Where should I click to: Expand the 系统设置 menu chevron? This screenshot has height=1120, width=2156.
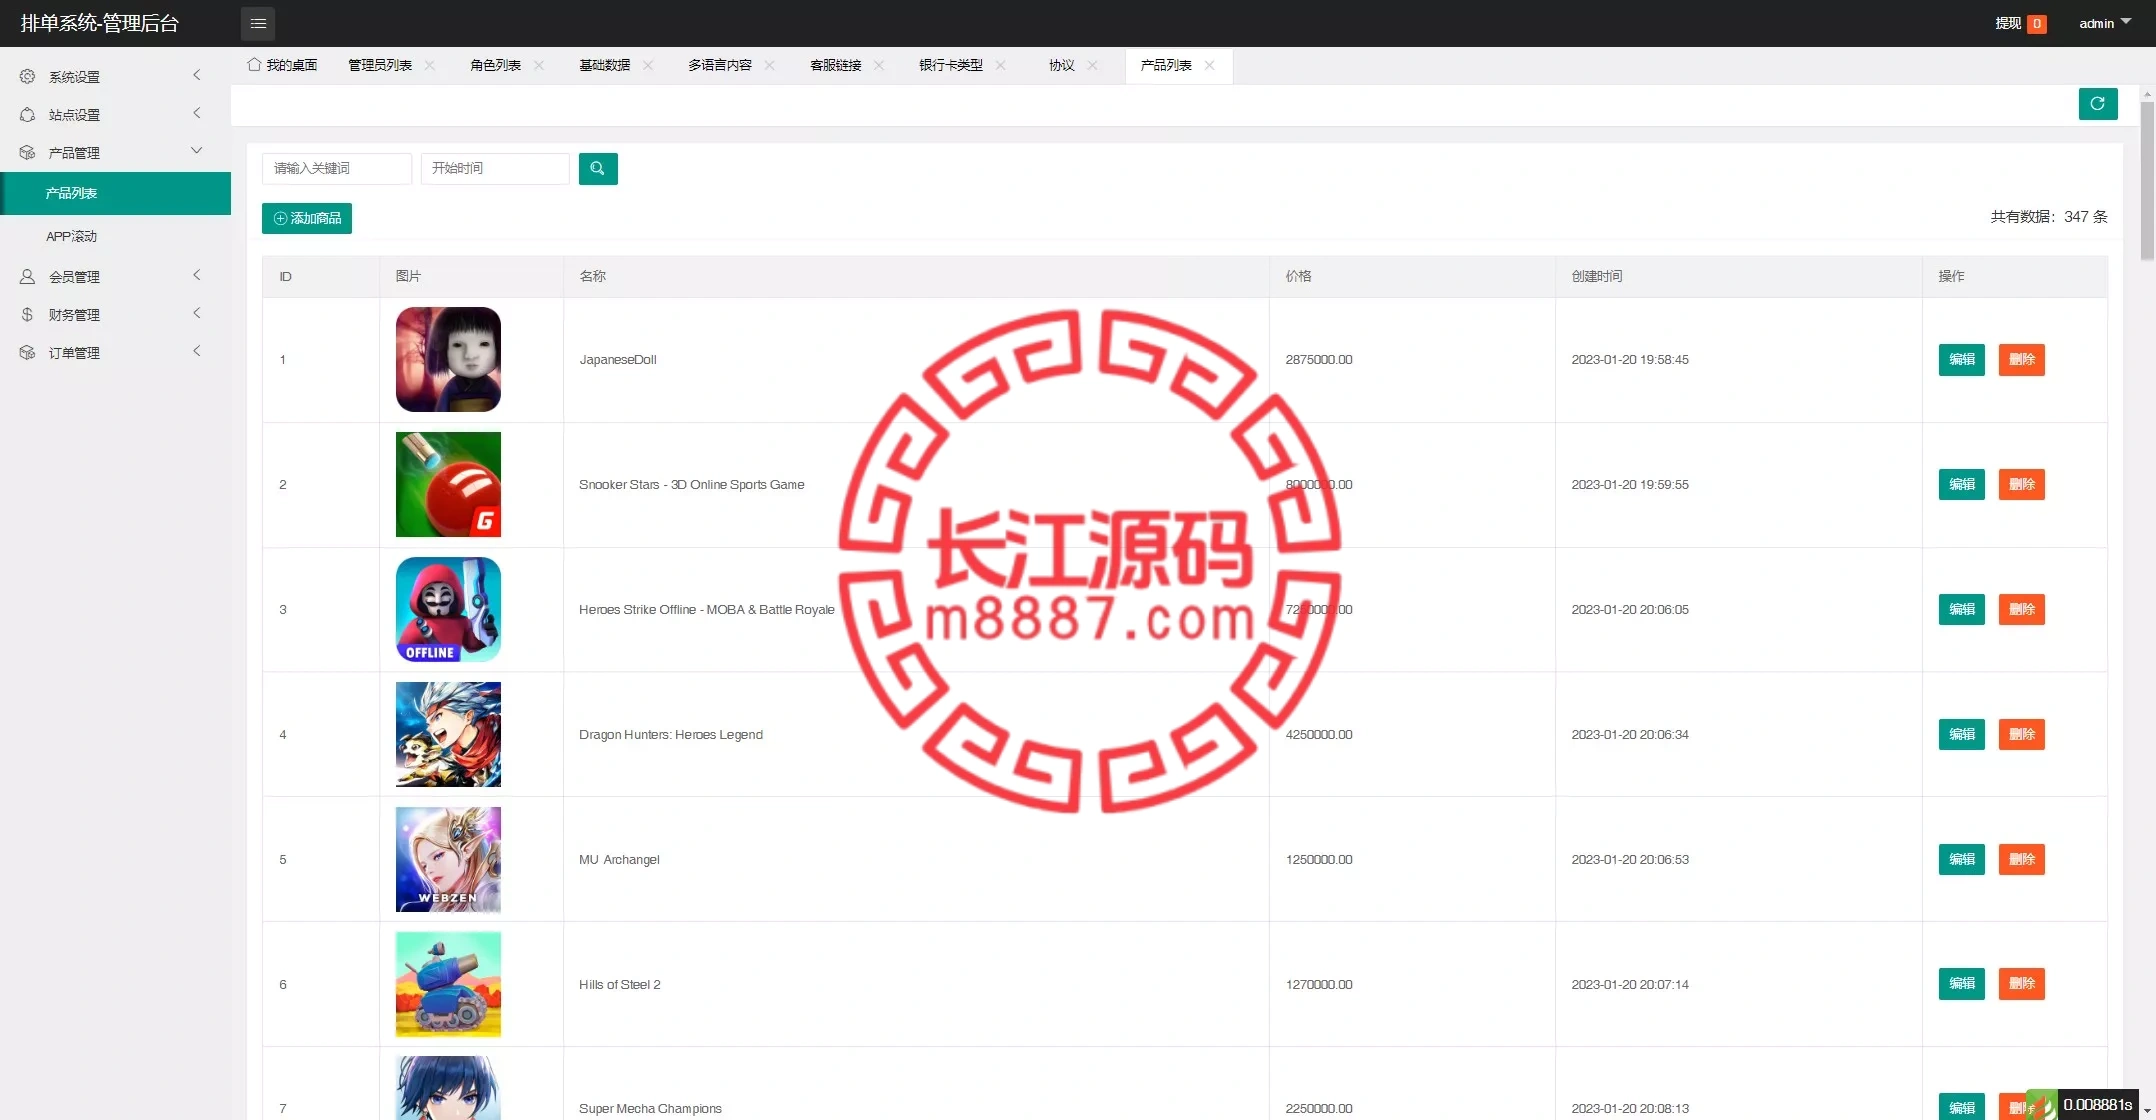pyautogui.click(x=196, y=75)
